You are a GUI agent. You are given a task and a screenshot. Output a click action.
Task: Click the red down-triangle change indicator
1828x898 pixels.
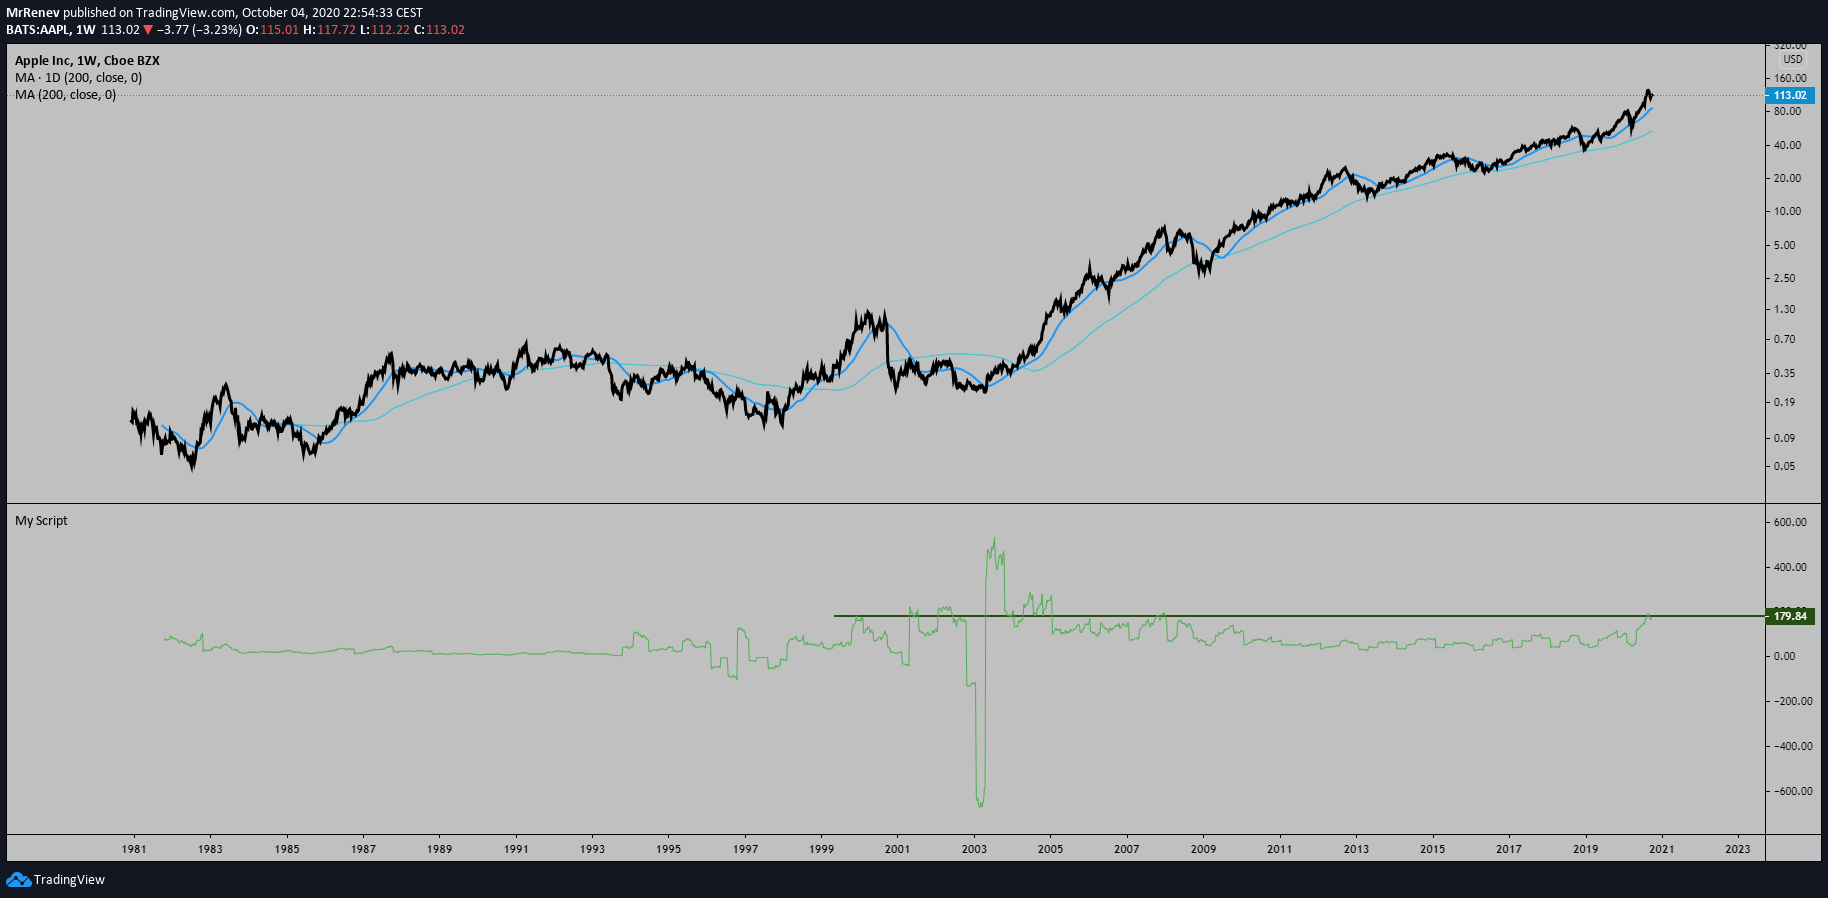click(148, 30)
